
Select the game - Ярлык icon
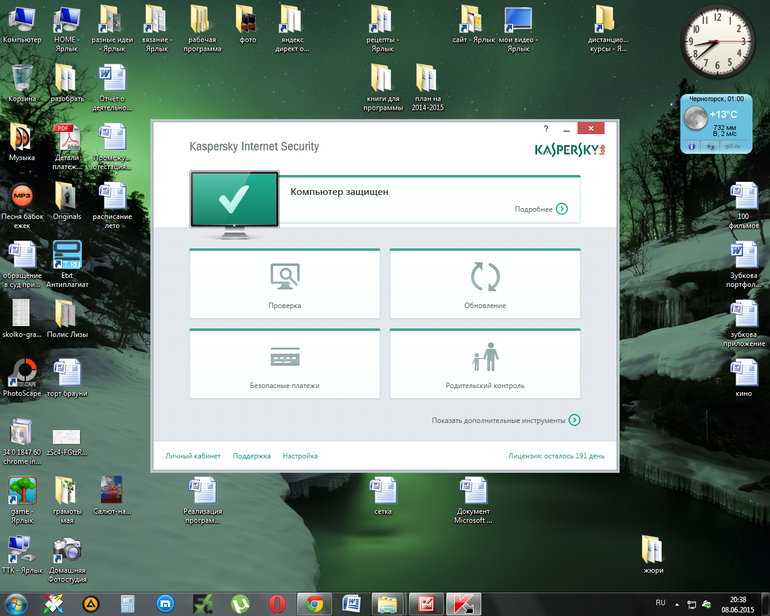[22, 500]
